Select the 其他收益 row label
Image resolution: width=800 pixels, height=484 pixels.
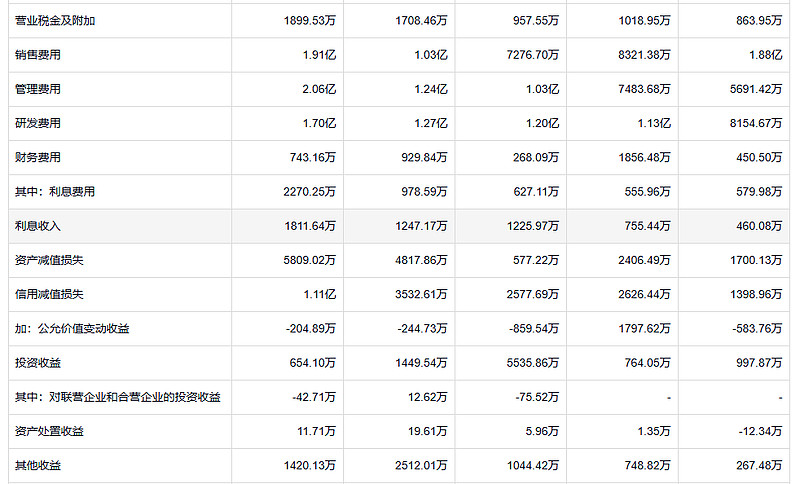tap(38, 465)
